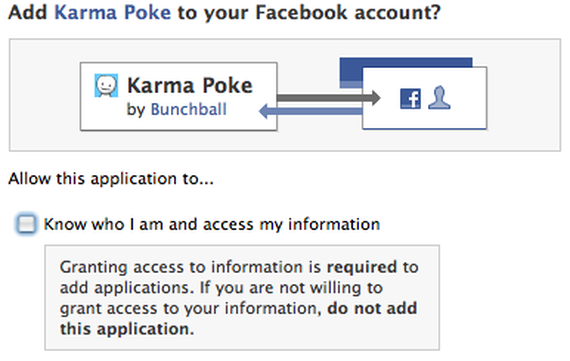Click the Facebook f logo icon
The image size is (570, 361).
[x=410, y=99]
